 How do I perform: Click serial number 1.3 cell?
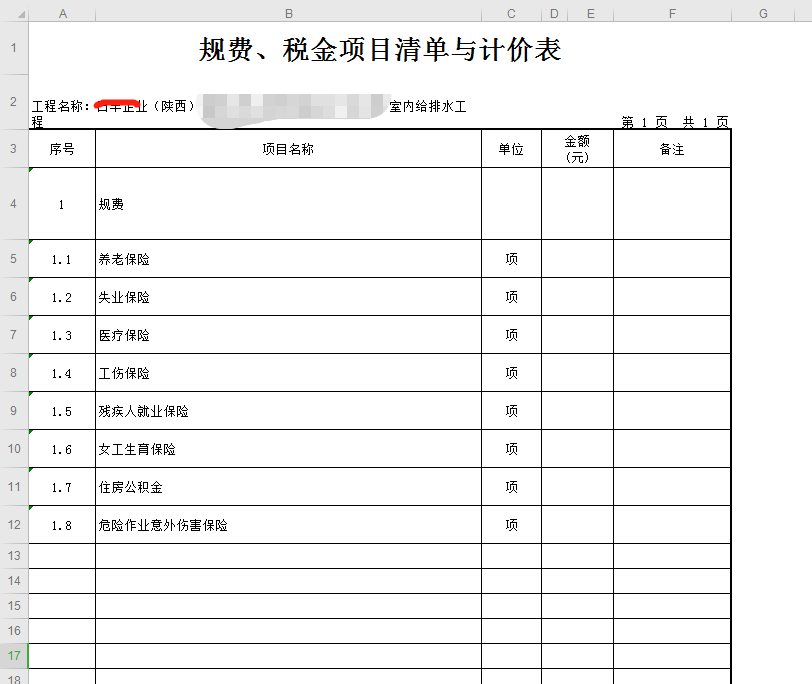click(62, 335)
